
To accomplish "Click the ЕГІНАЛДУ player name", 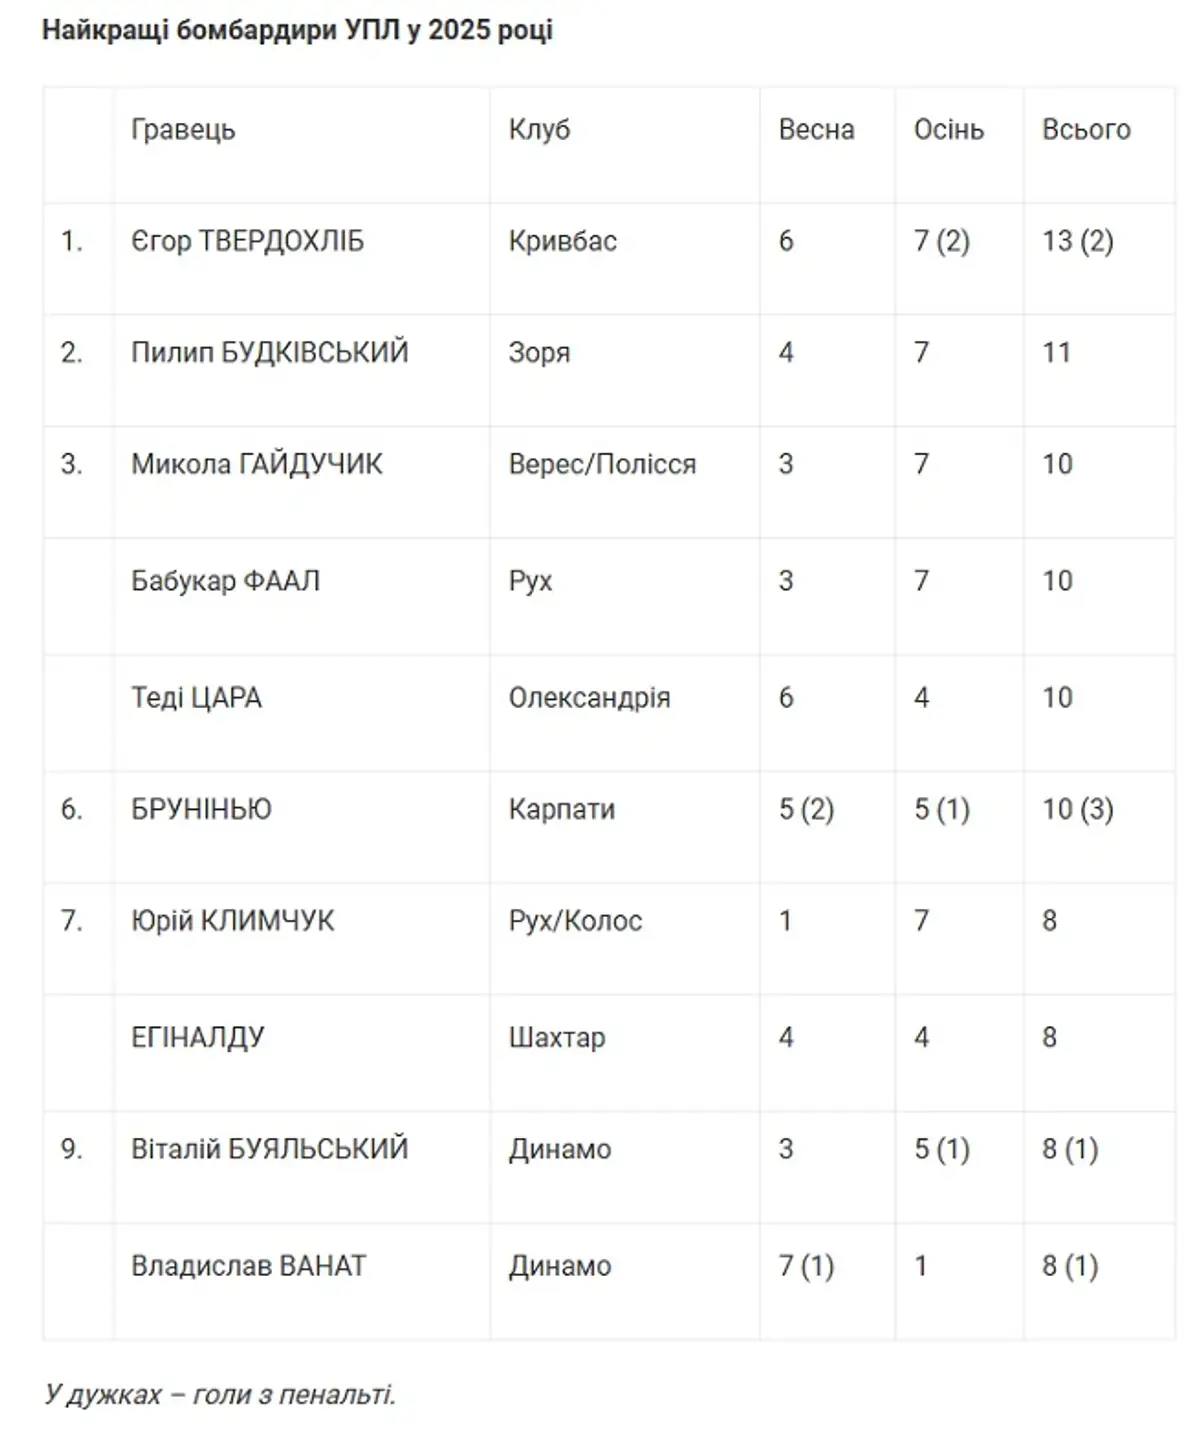I will 197,1037.
